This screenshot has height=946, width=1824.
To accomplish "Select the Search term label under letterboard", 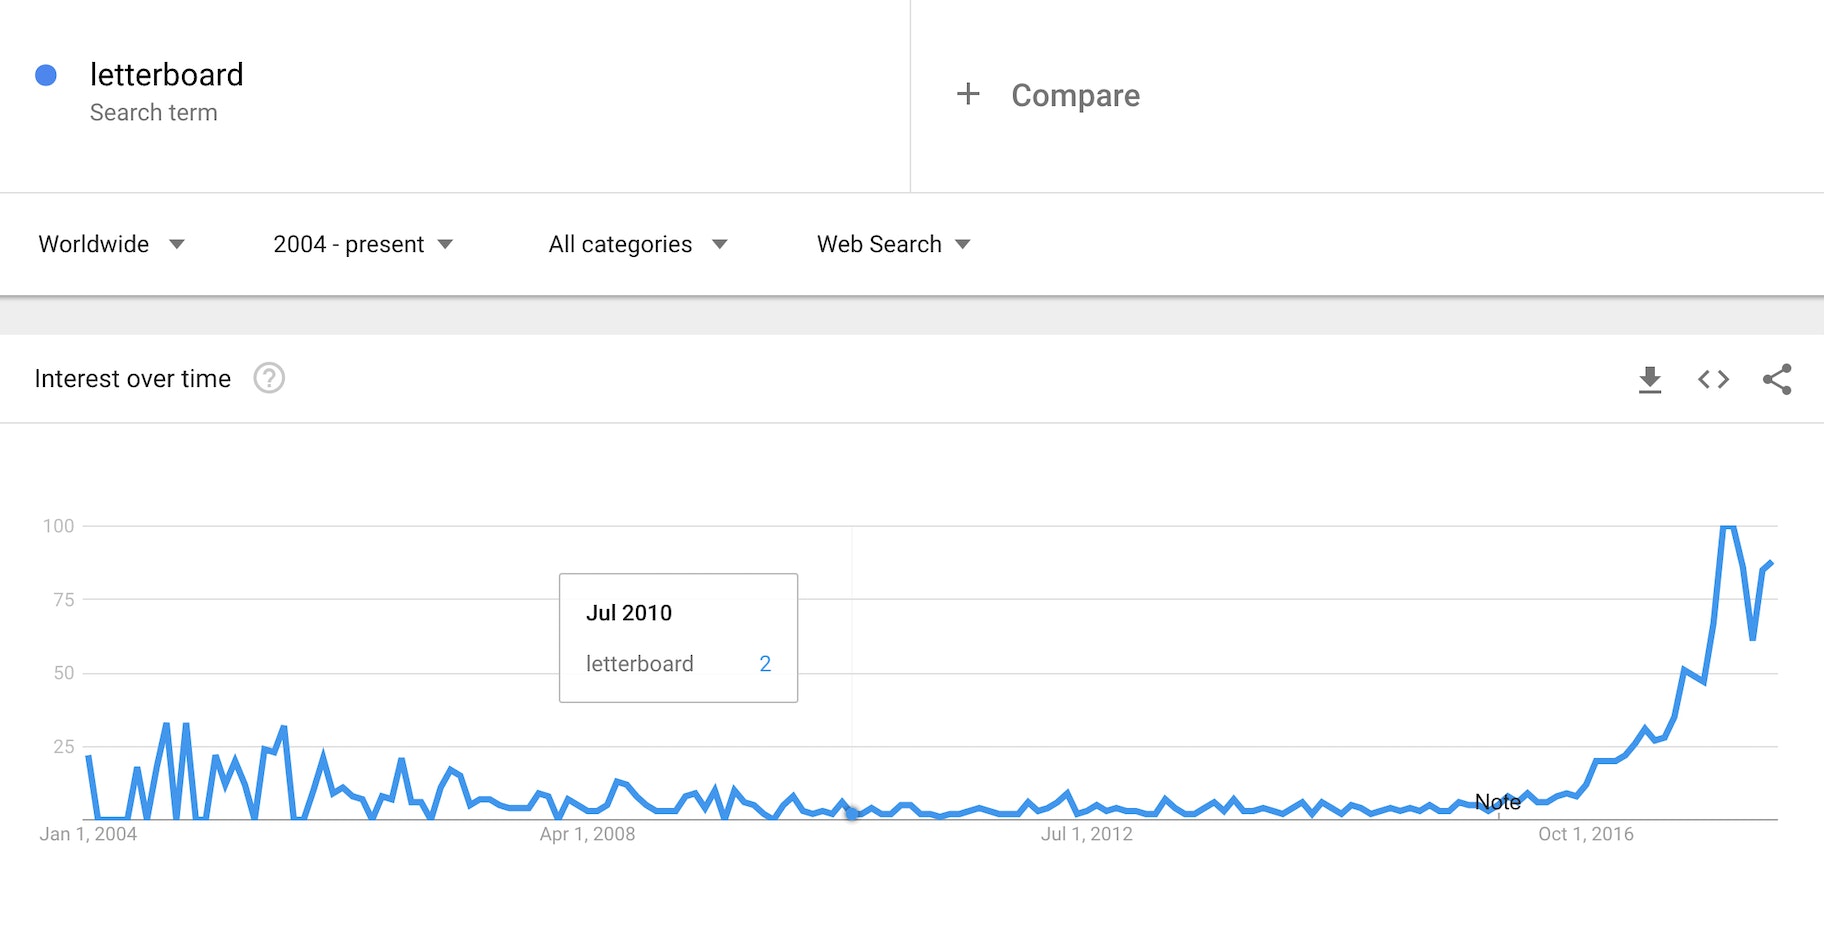I will [154, 112].
